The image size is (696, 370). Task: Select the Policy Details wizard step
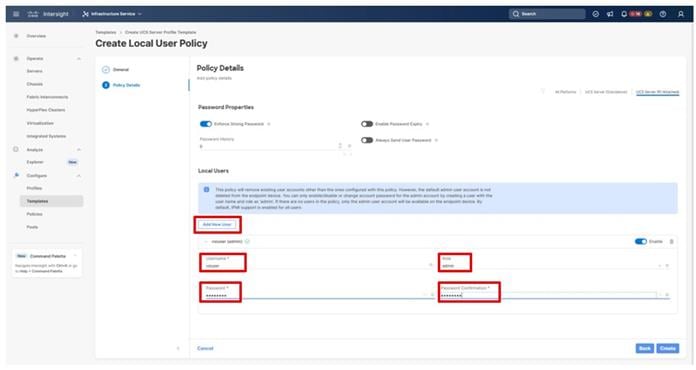tap(121, 85)
